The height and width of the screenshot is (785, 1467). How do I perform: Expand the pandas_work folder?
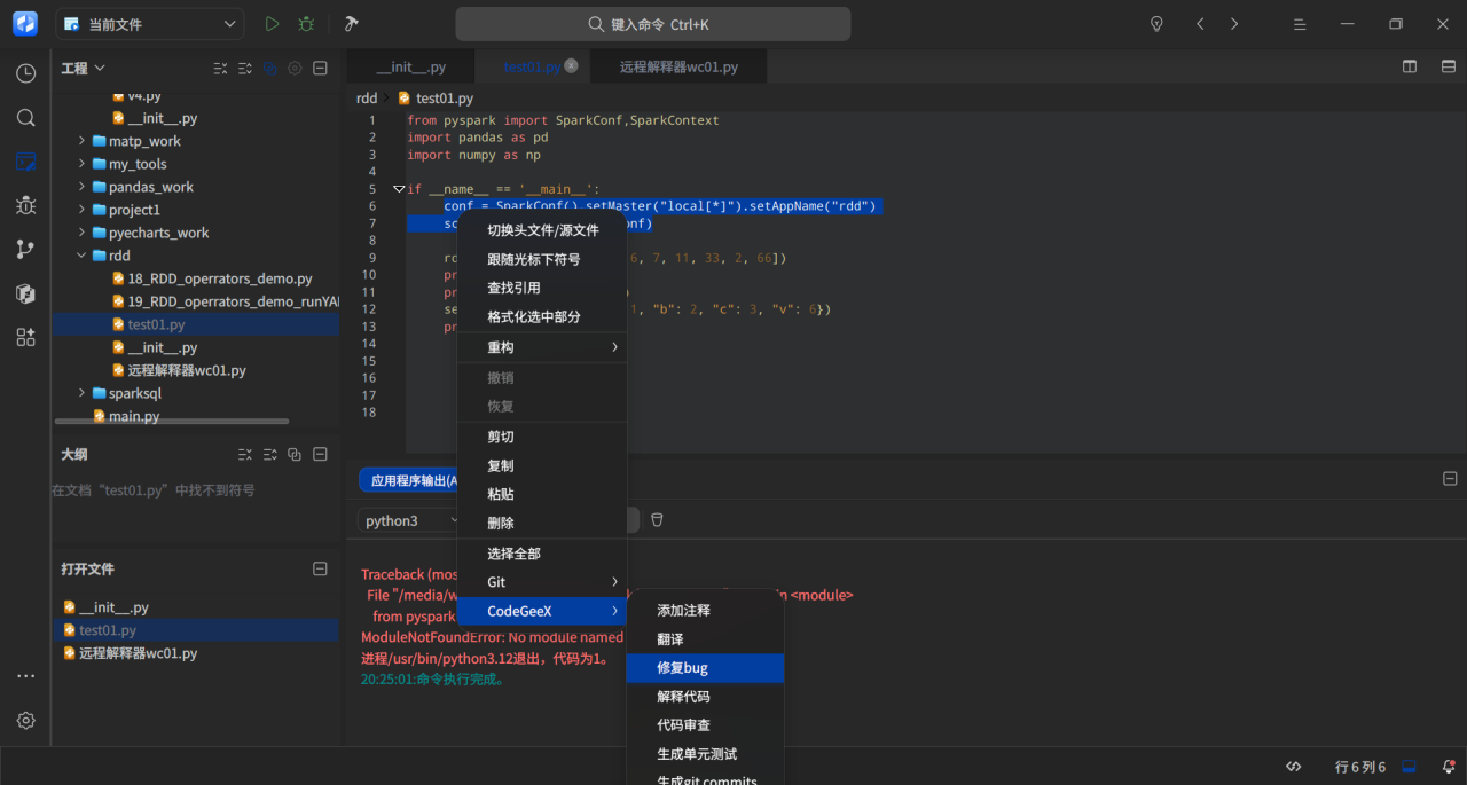pos(82,187)
